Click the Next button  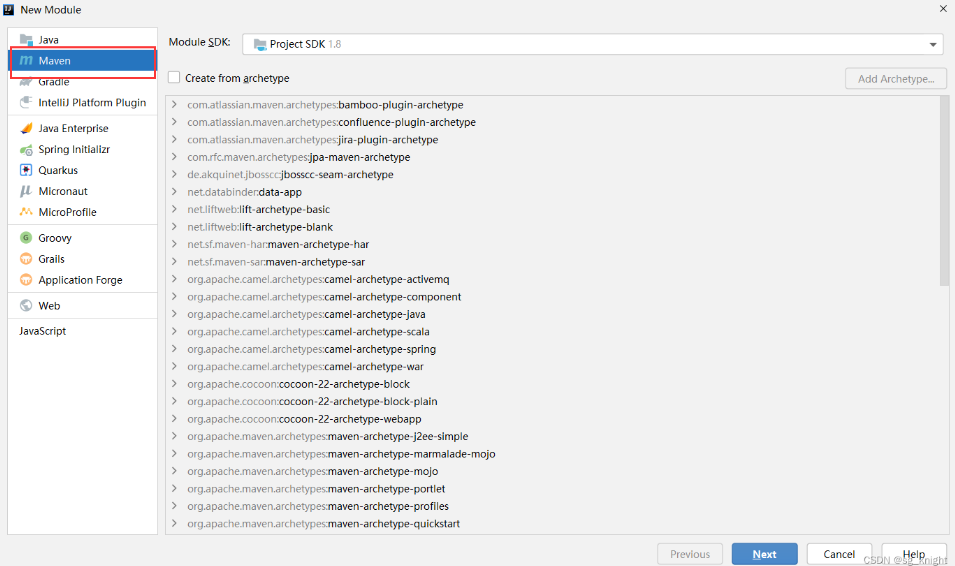(x=764, y=554)
